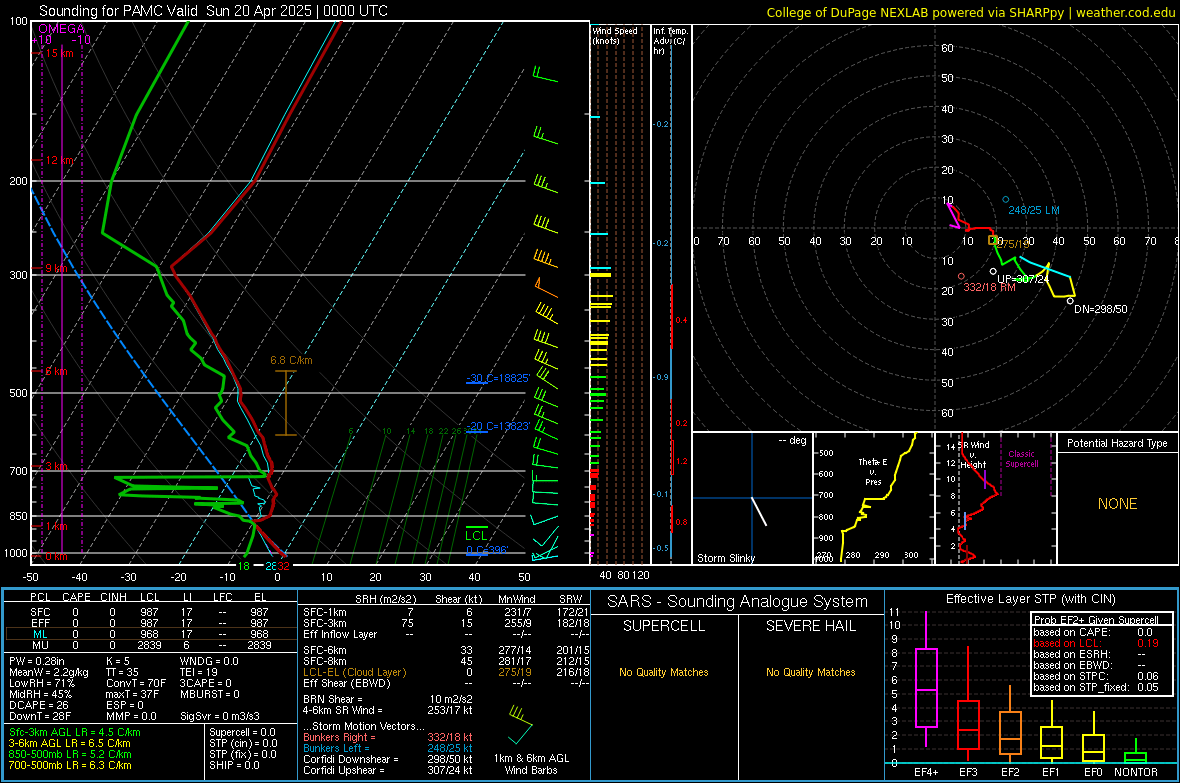This screenshot has height=783, width=1180.
Task: Click the '6.8 C/km' lapse rate label
Action: click(291, 361)
